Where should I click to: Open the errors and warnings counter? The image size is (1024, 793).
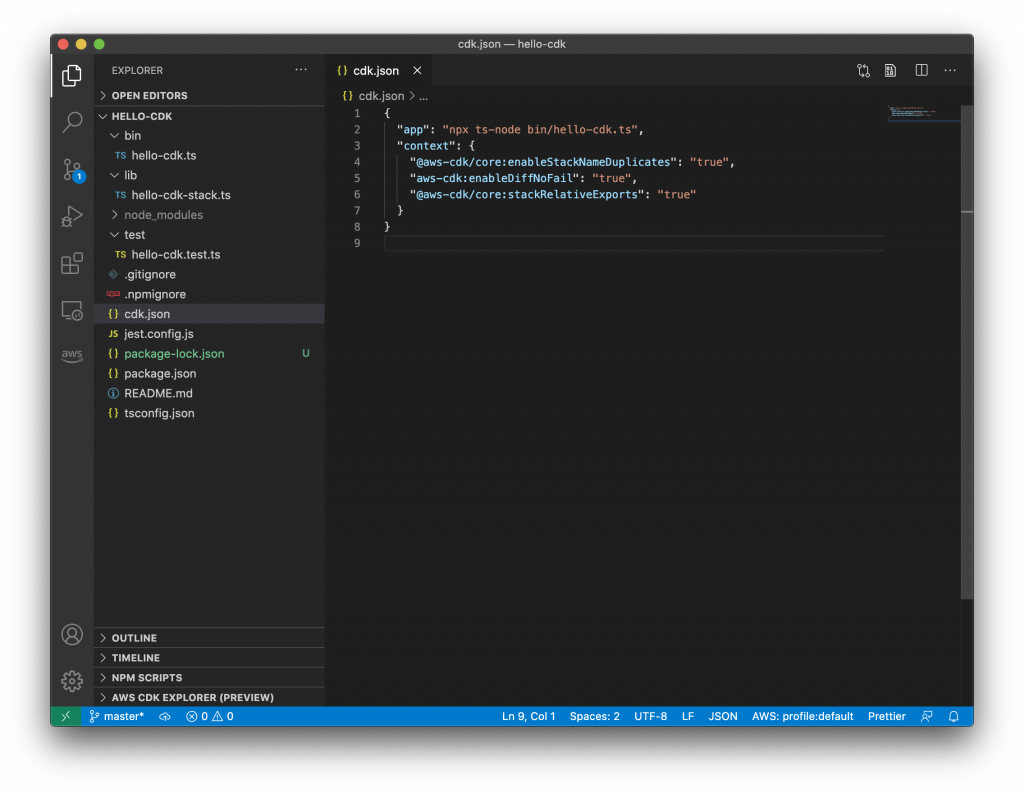[x=210, y=717]
